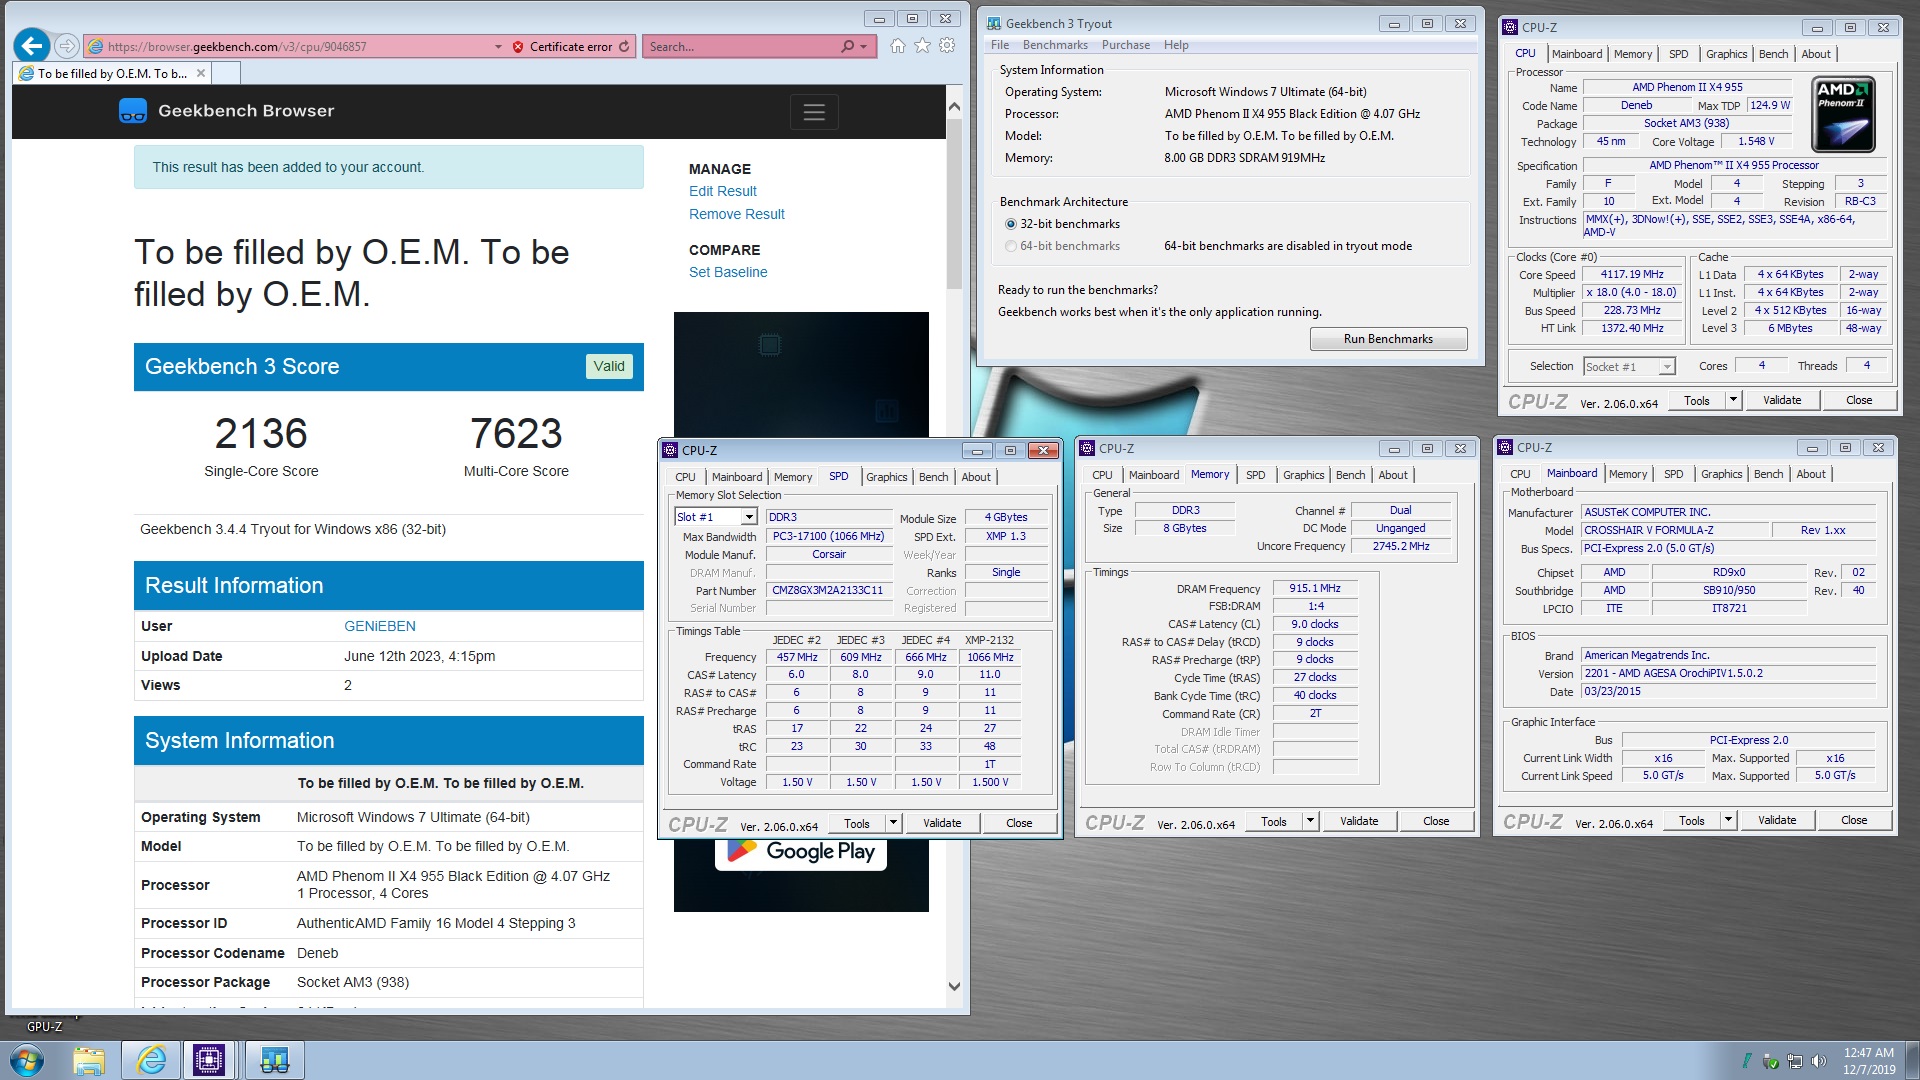This screenshot has width=1920, height=1080.
Task: Click the browser page vertical scrollbar thumb
Action: point(954,204)
